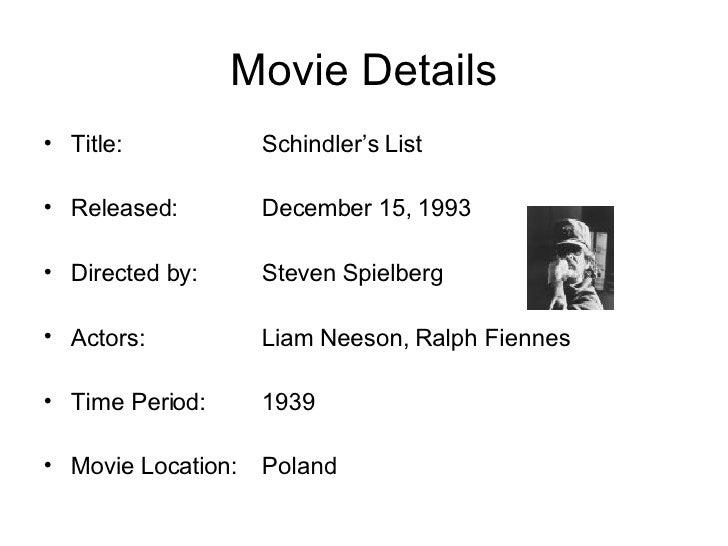Viewport: 728px width, 546px height.
Task: Click the Time Period: label
Action: 138,402
